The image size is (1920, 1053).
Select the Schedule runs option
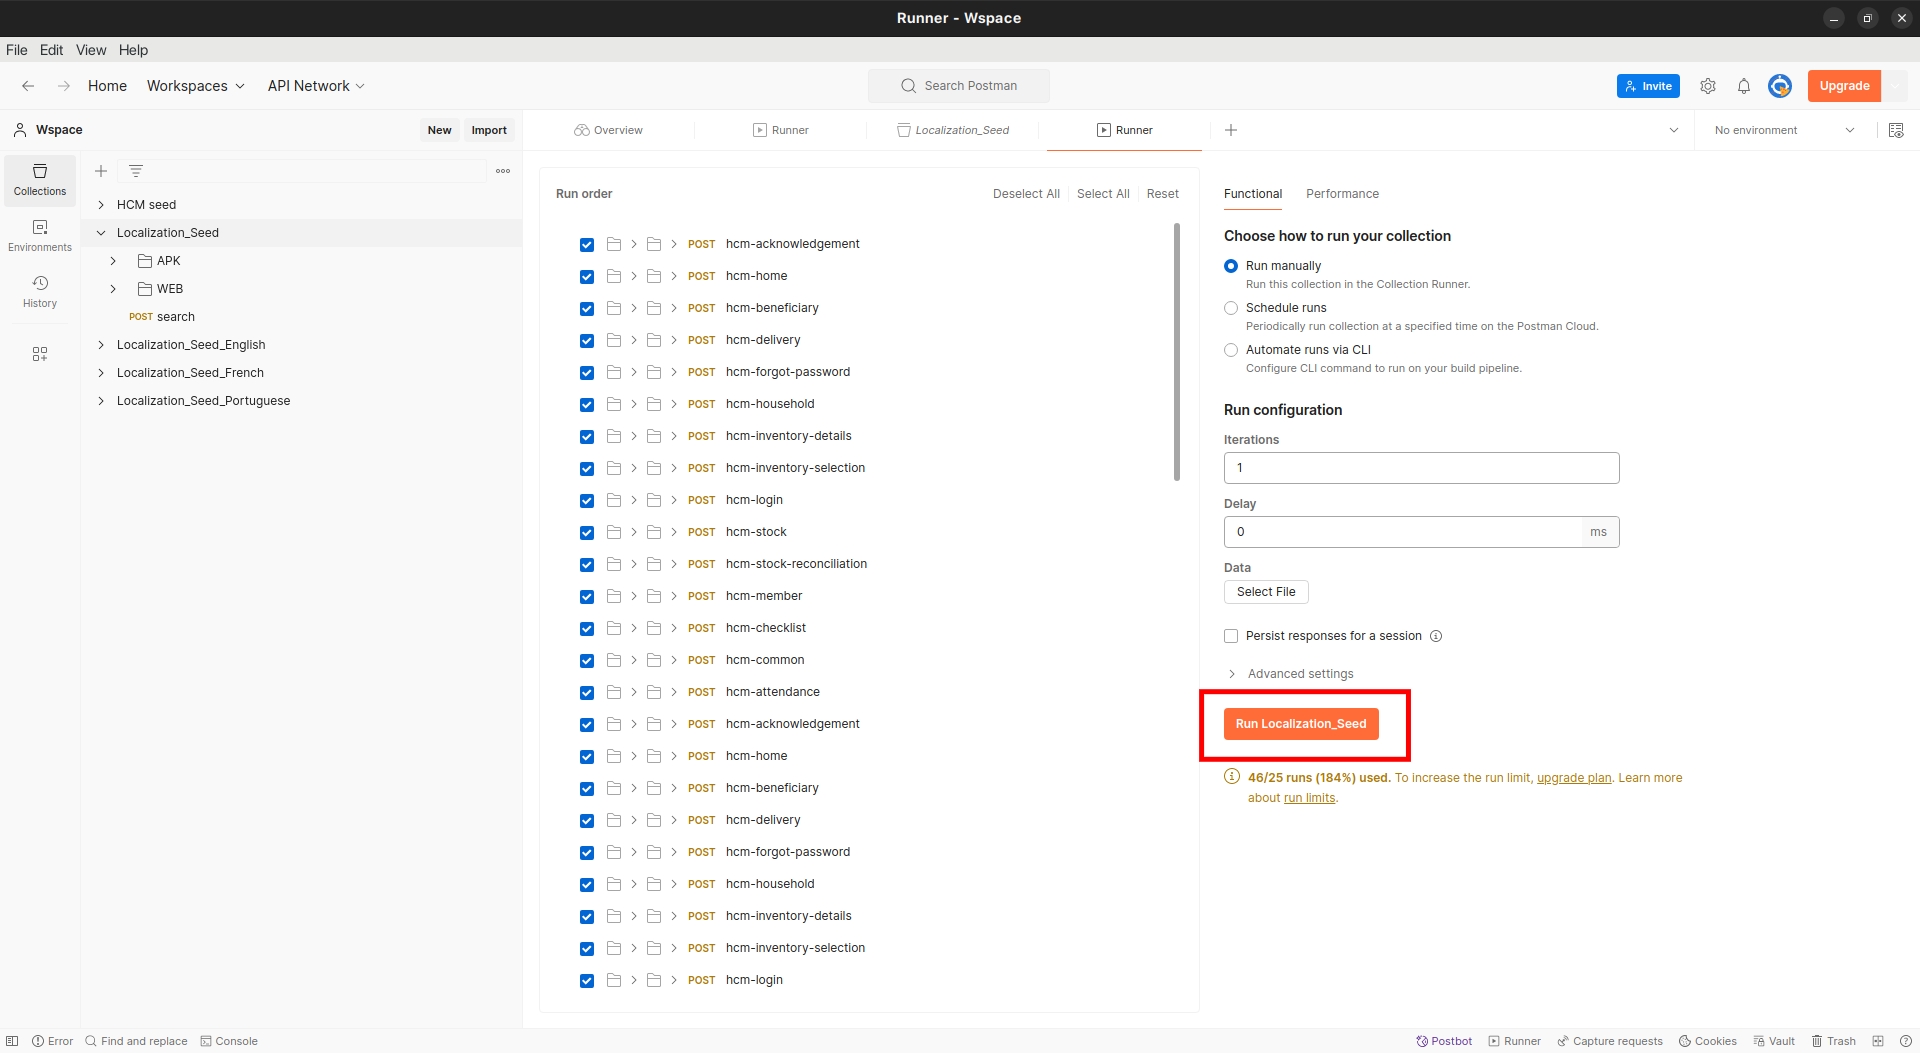[1231, 308]
